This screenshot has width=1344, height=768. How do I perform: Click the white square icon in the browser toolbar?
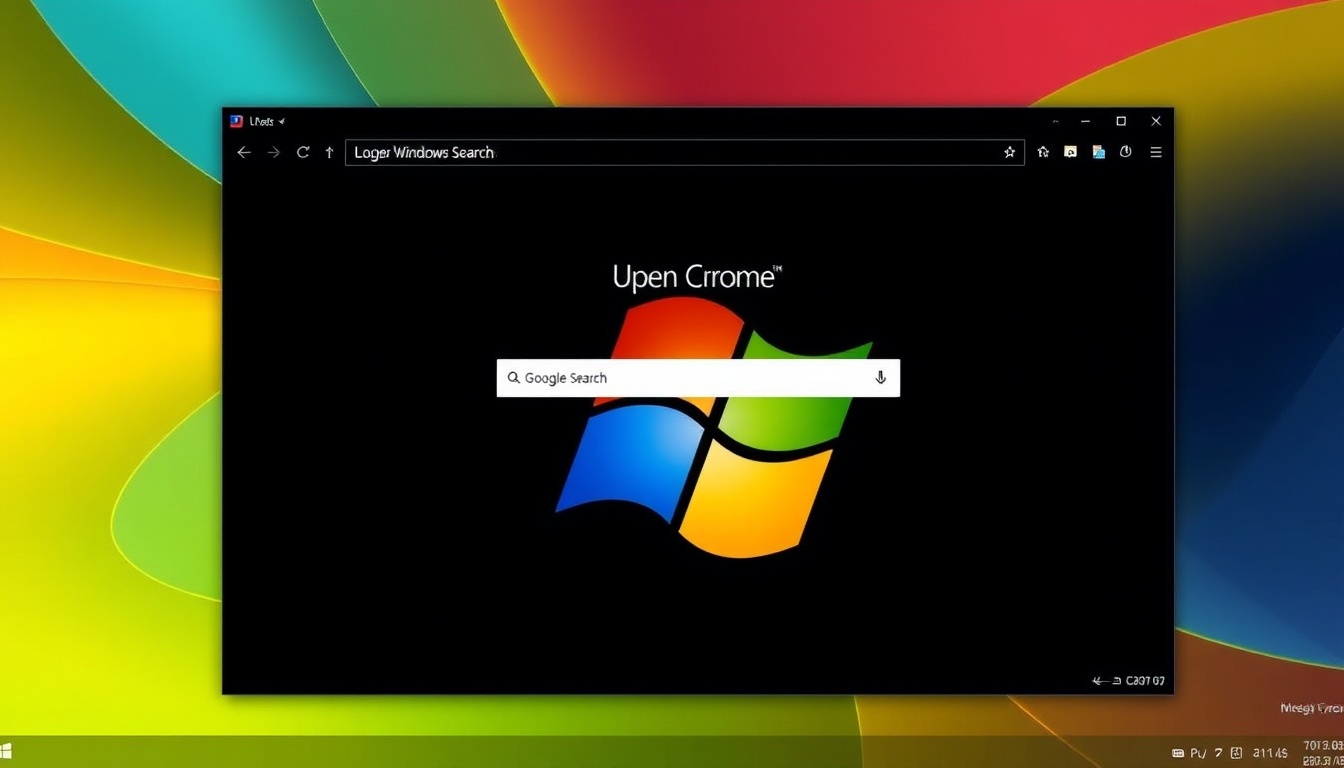coord(1070,152)
